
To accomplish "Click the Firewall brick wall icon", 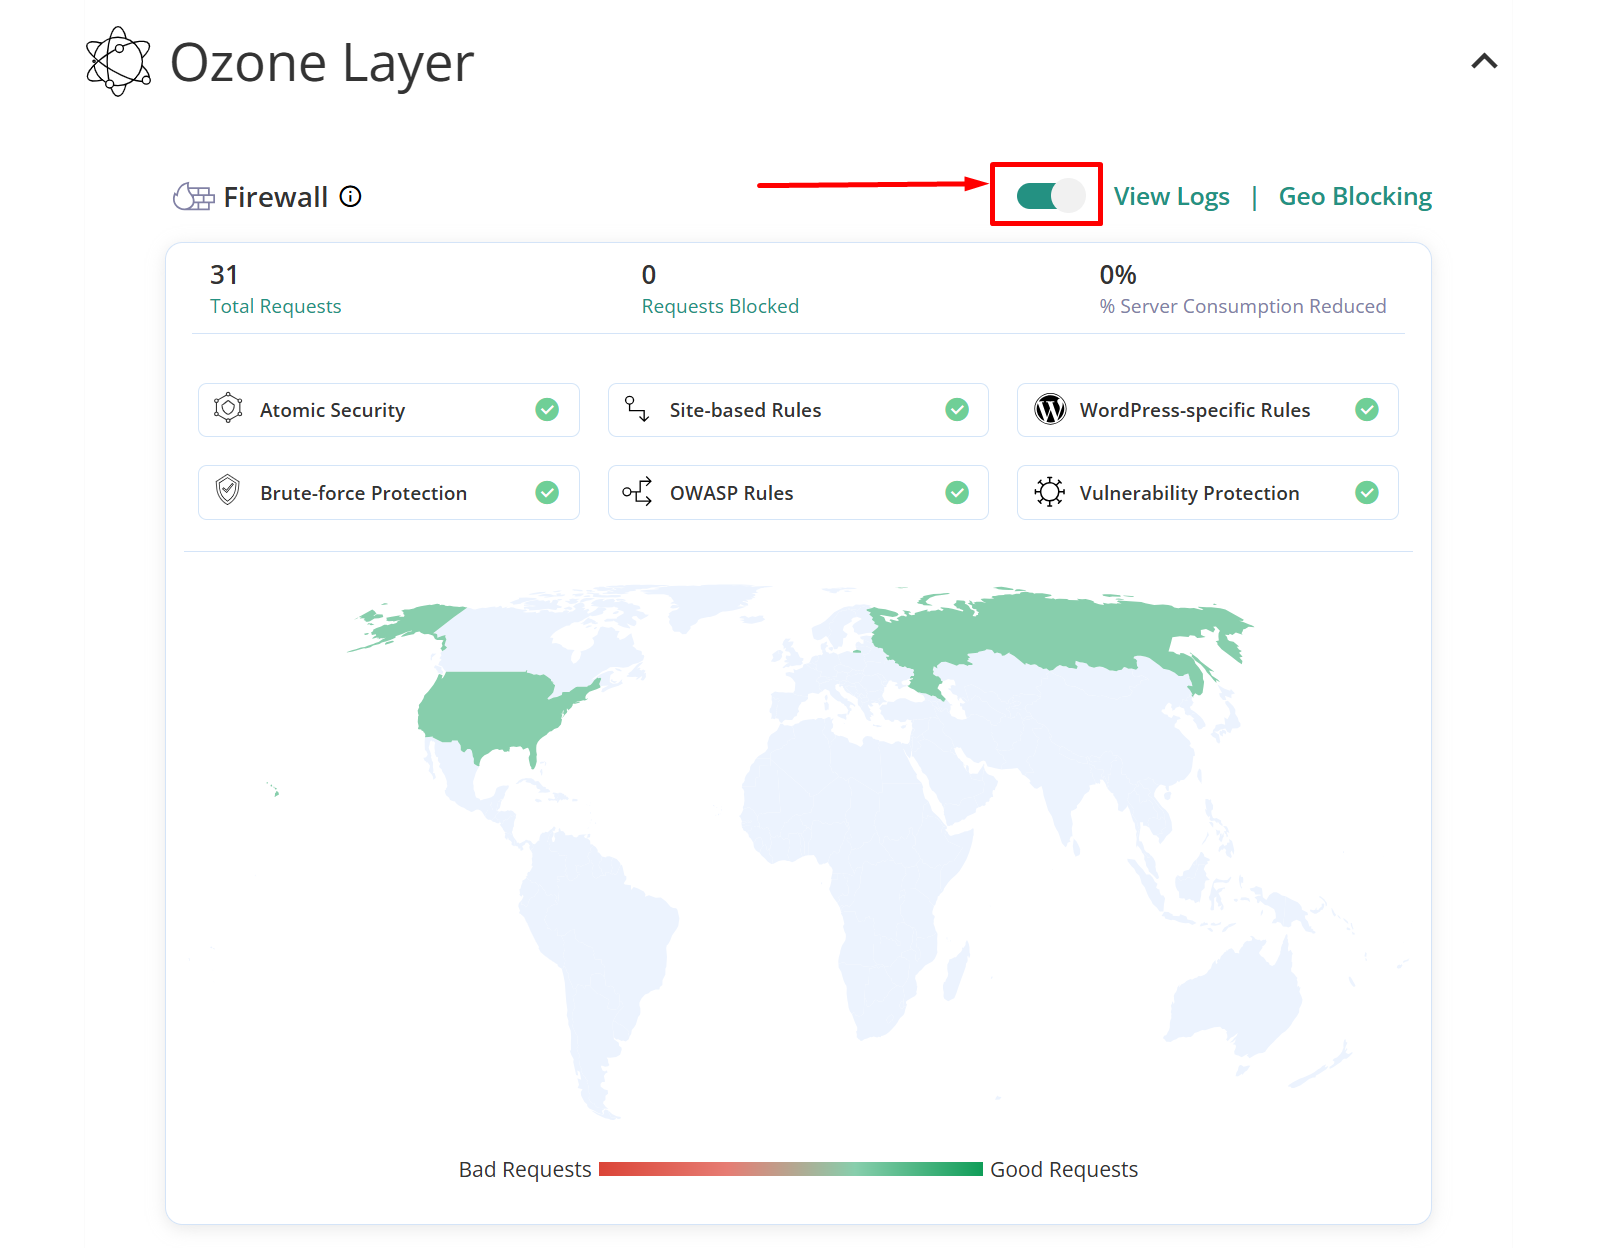I will click(x=193, y=197).
